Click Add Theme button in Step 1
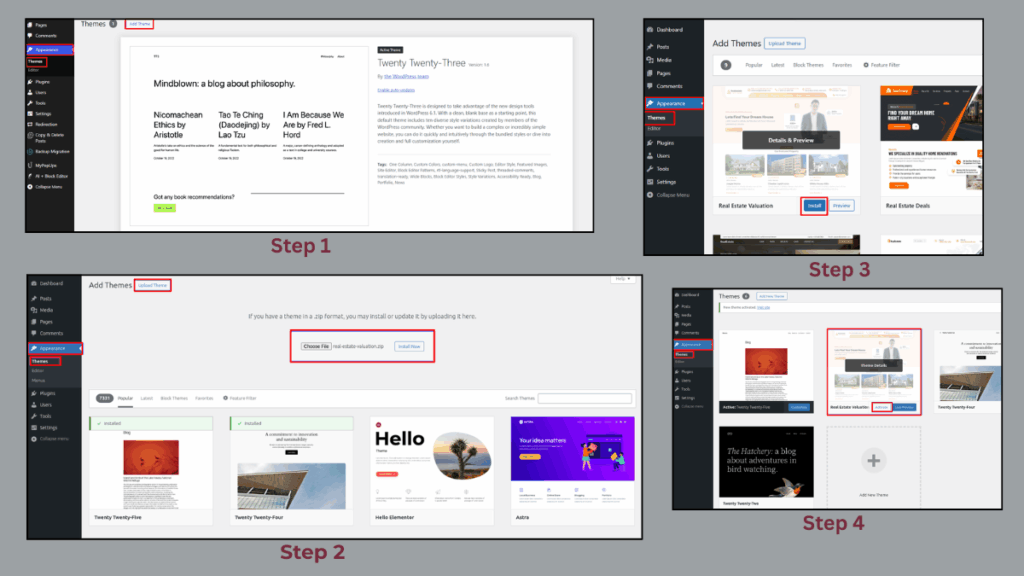The height and width of the screenshot is (576, 1024). click(x=140, y=23)
